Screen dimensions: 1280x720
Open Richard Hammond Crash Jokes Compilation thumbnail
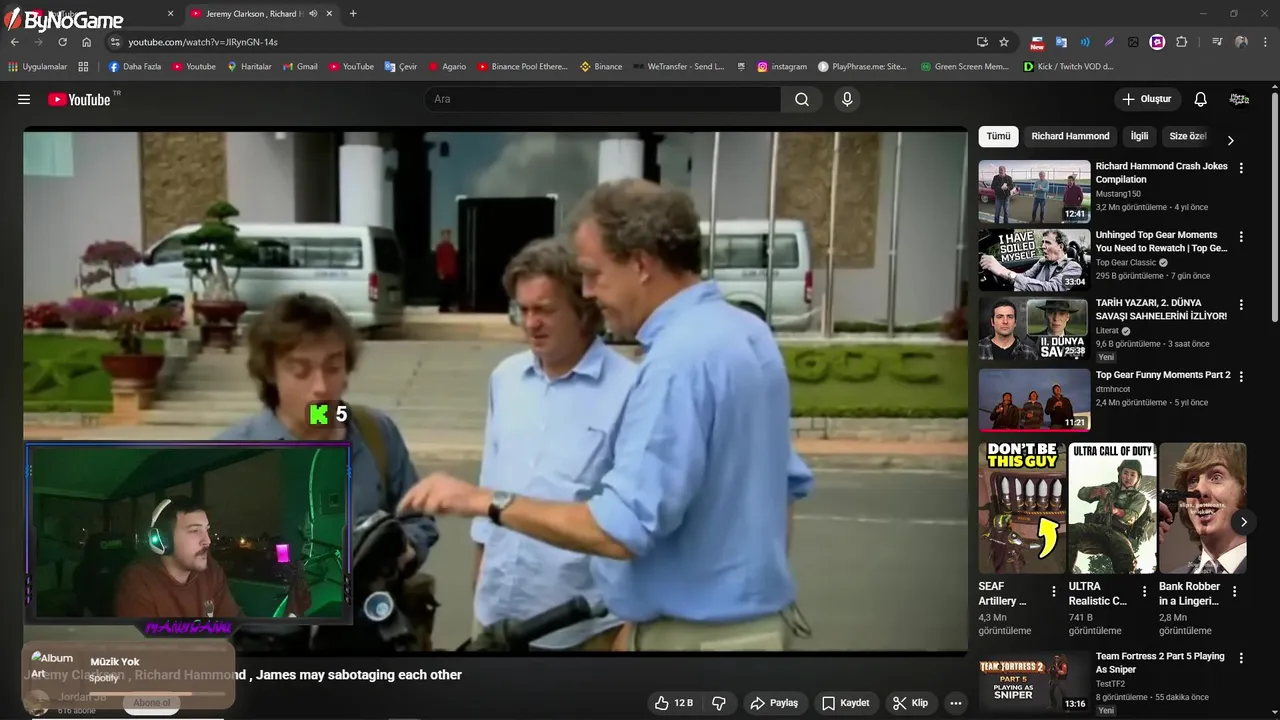[x=1034, y=191]
